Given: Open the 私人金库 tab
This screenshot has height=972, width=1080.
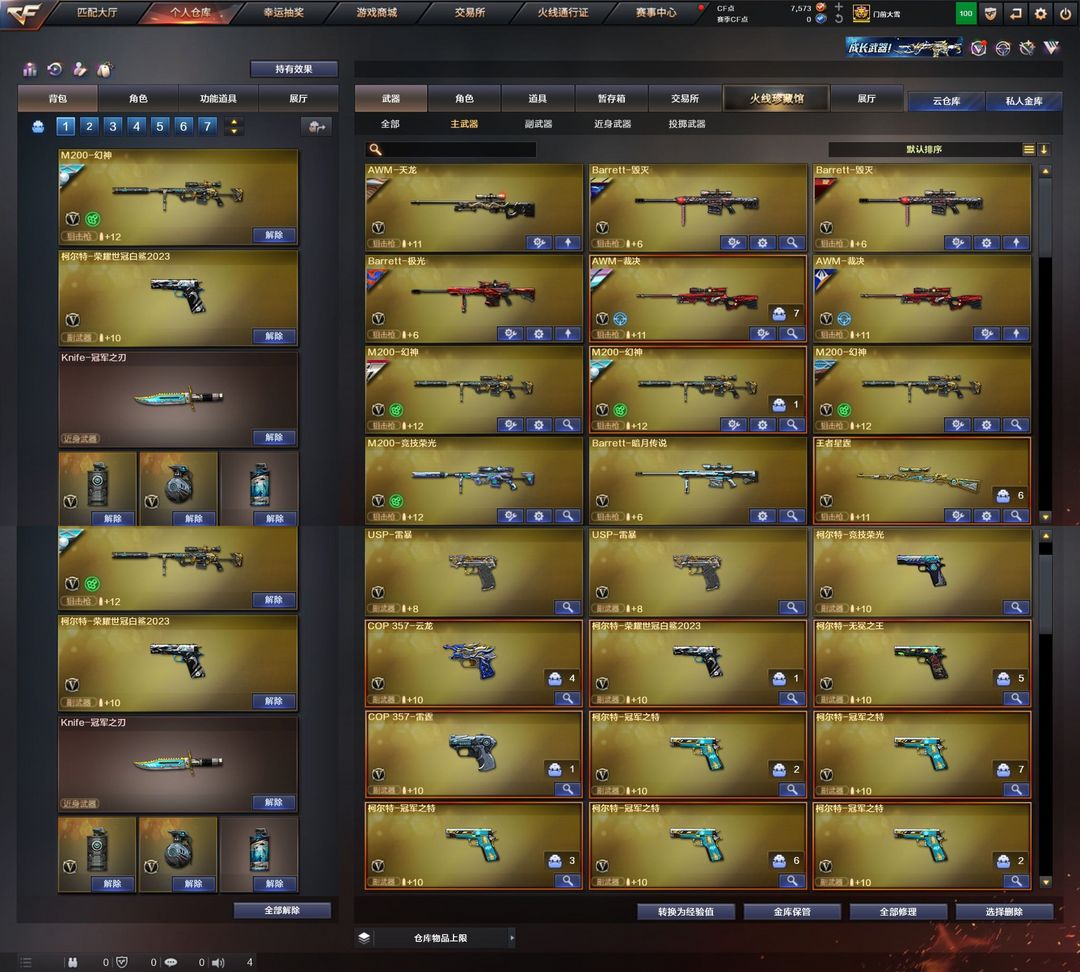Looking at the screenshot, I should point(1024,101).
